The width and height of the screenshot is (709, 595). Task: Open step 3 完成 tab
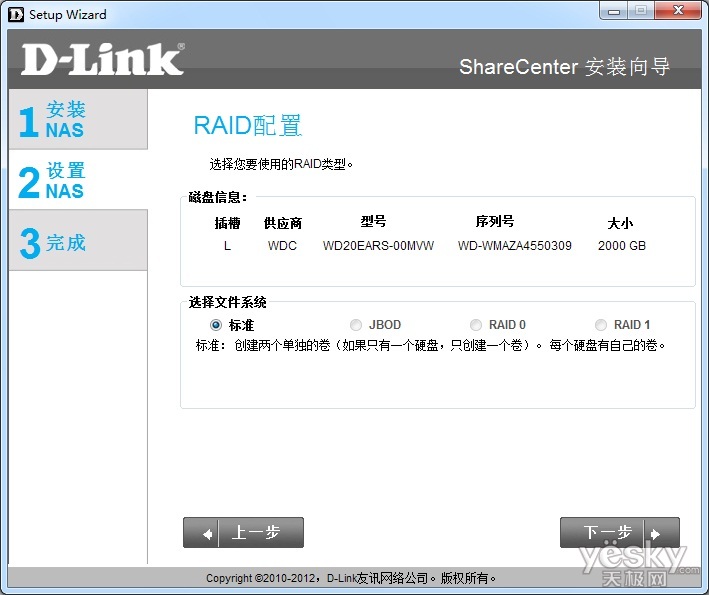78,241
